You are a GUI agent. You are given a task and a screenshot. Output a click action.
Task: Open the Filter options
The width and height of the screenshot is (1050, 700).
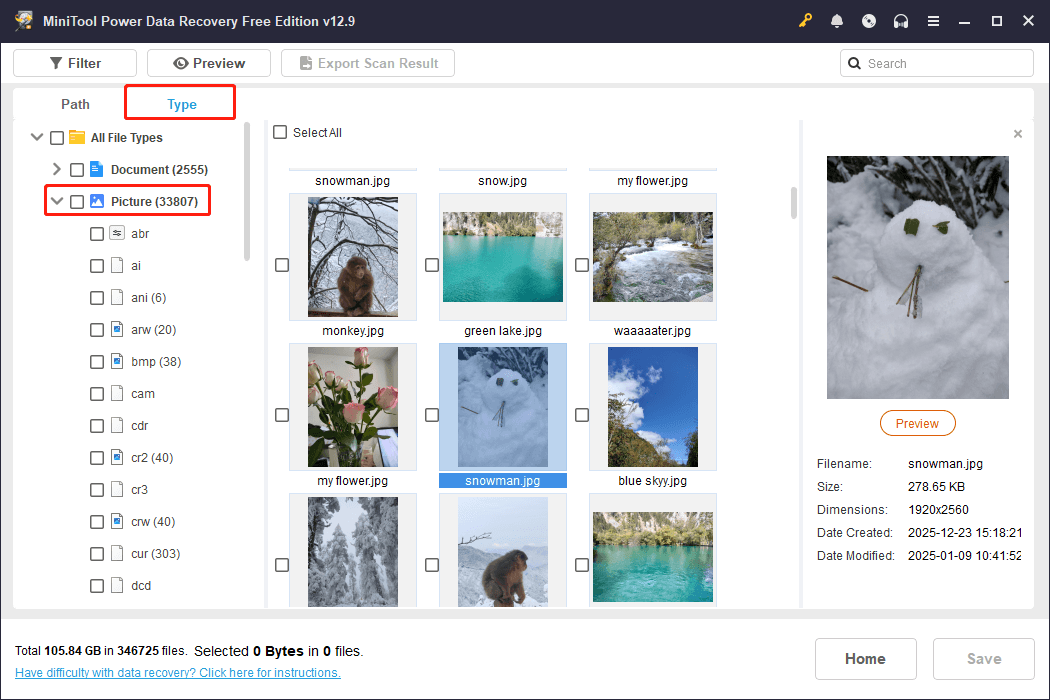click(x=75, y=63)
